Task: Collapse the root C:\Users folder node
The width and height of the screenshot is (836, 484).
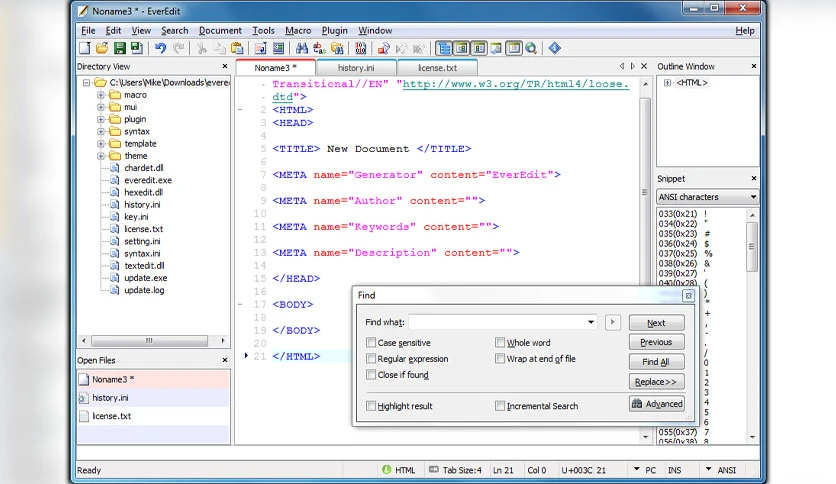Action: (x=86, y=83)
